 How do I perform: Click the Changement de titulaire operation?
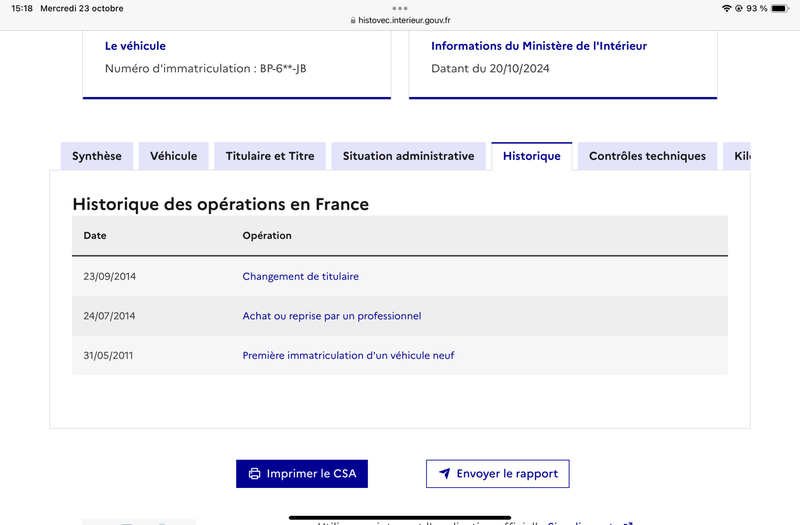(x=301, y=277)
